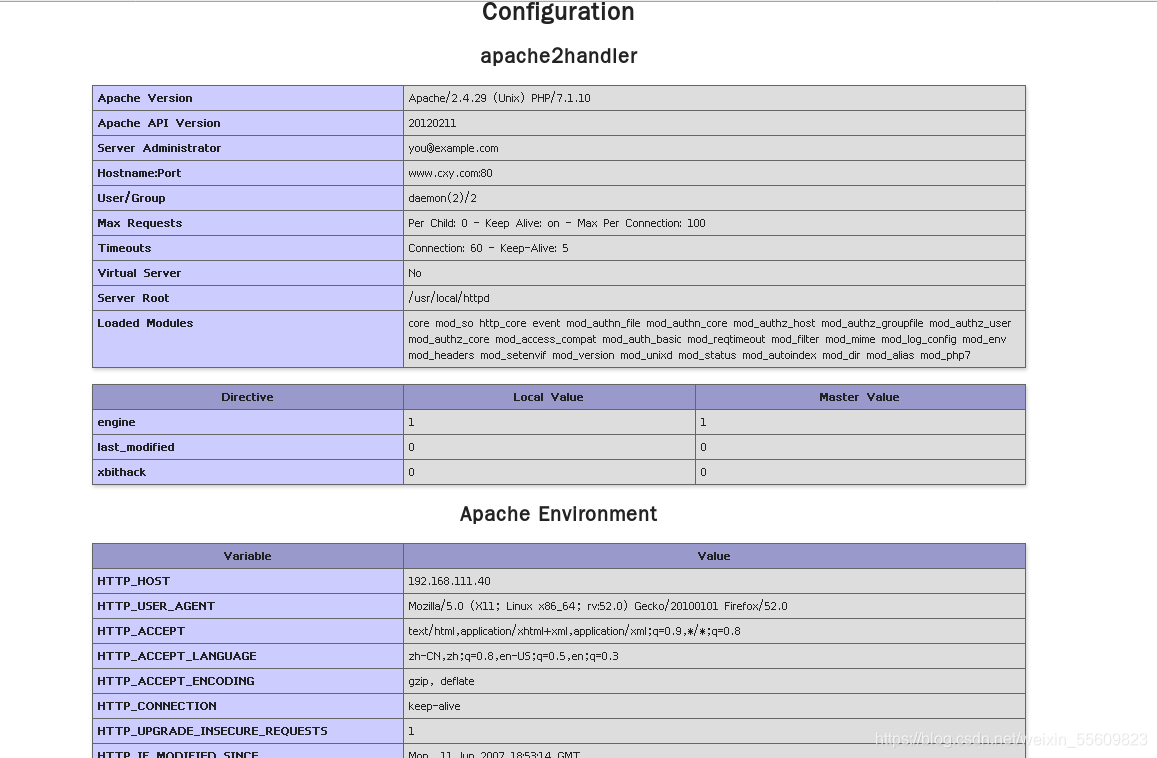Select the 'Server Root' label
The width and height of the screenshot is (1157, 758).
pos(133,299)
